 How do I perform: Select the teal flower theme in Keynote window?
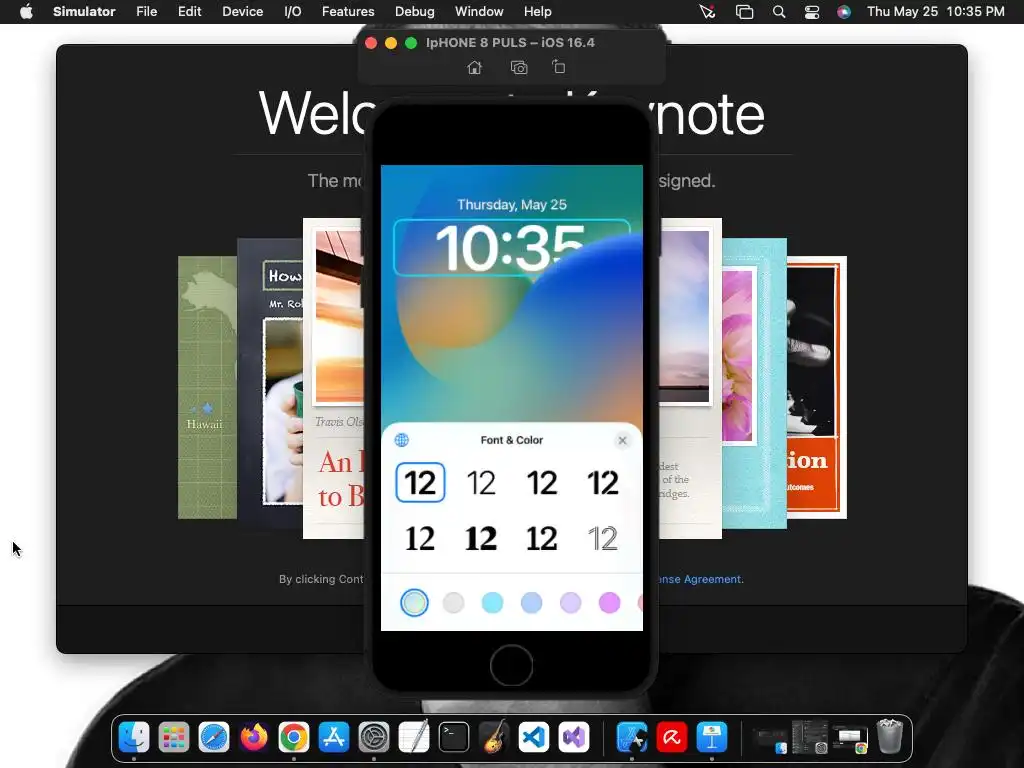(754, 383)
